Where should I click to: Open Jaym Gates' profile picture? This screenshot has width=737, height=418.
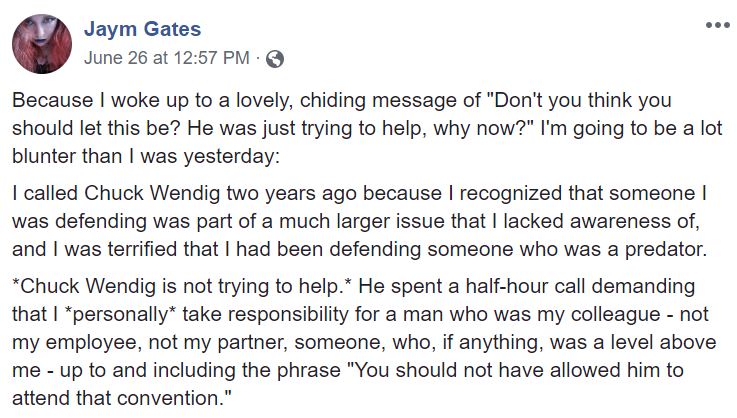(x=41, y=43)
